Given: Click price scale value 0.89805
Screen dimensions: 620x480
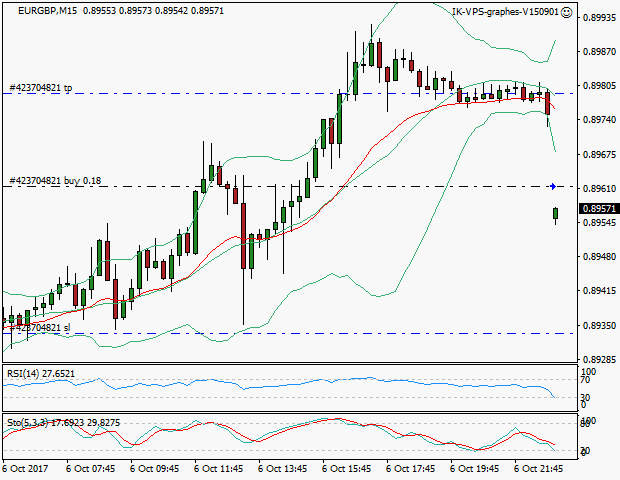Looking at the screenshot, I should [599, 85].
